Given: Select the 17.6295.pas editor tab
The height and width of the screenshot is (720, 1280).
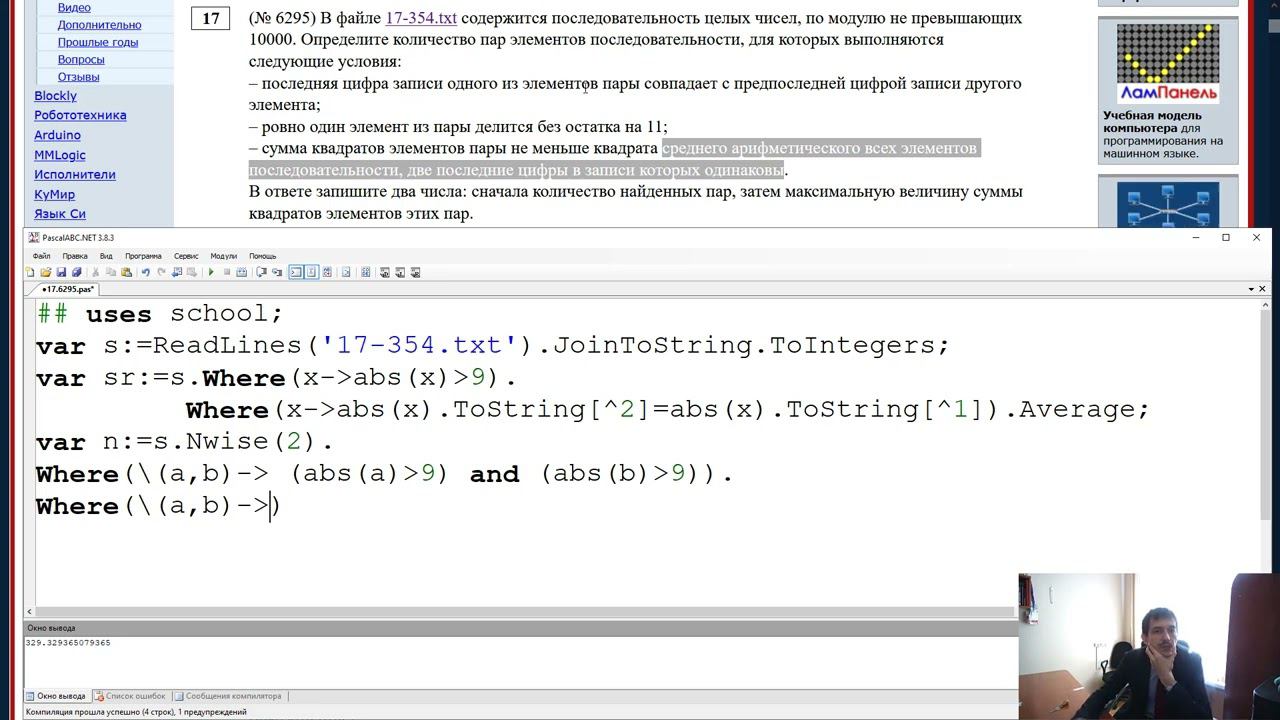Looking at the screenshot, I should point(67,289).
